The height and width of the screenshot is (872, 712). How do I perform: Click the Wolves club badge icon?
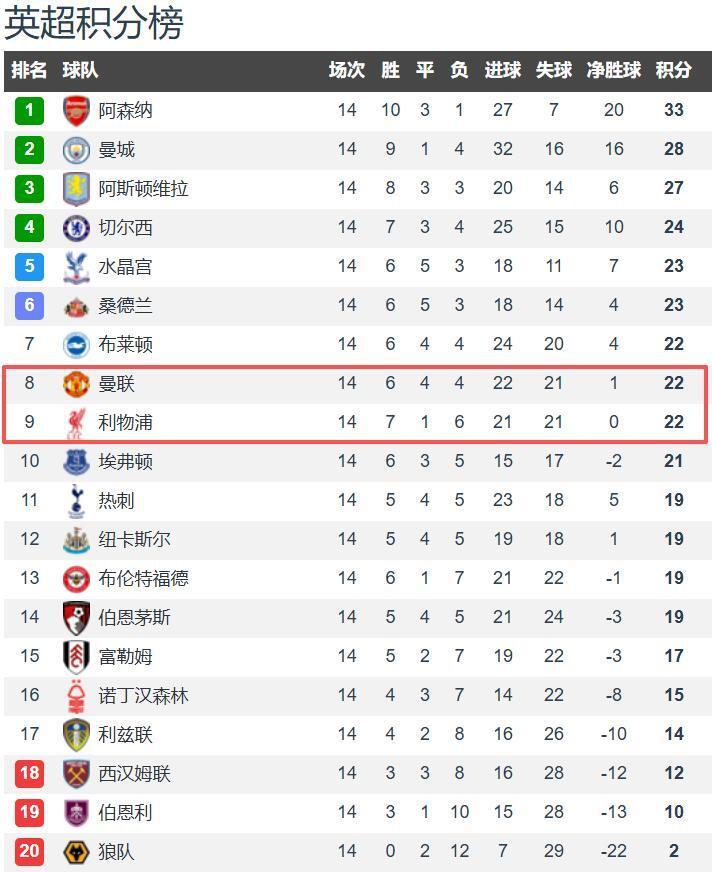point(76,852)
